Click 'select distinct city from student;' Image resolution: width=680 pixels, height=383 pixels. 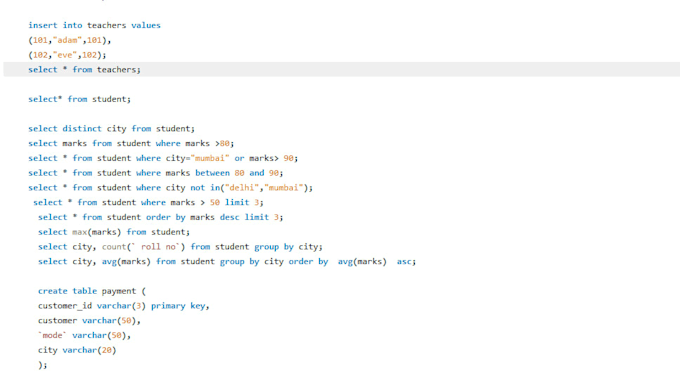[x=111, y=128]
